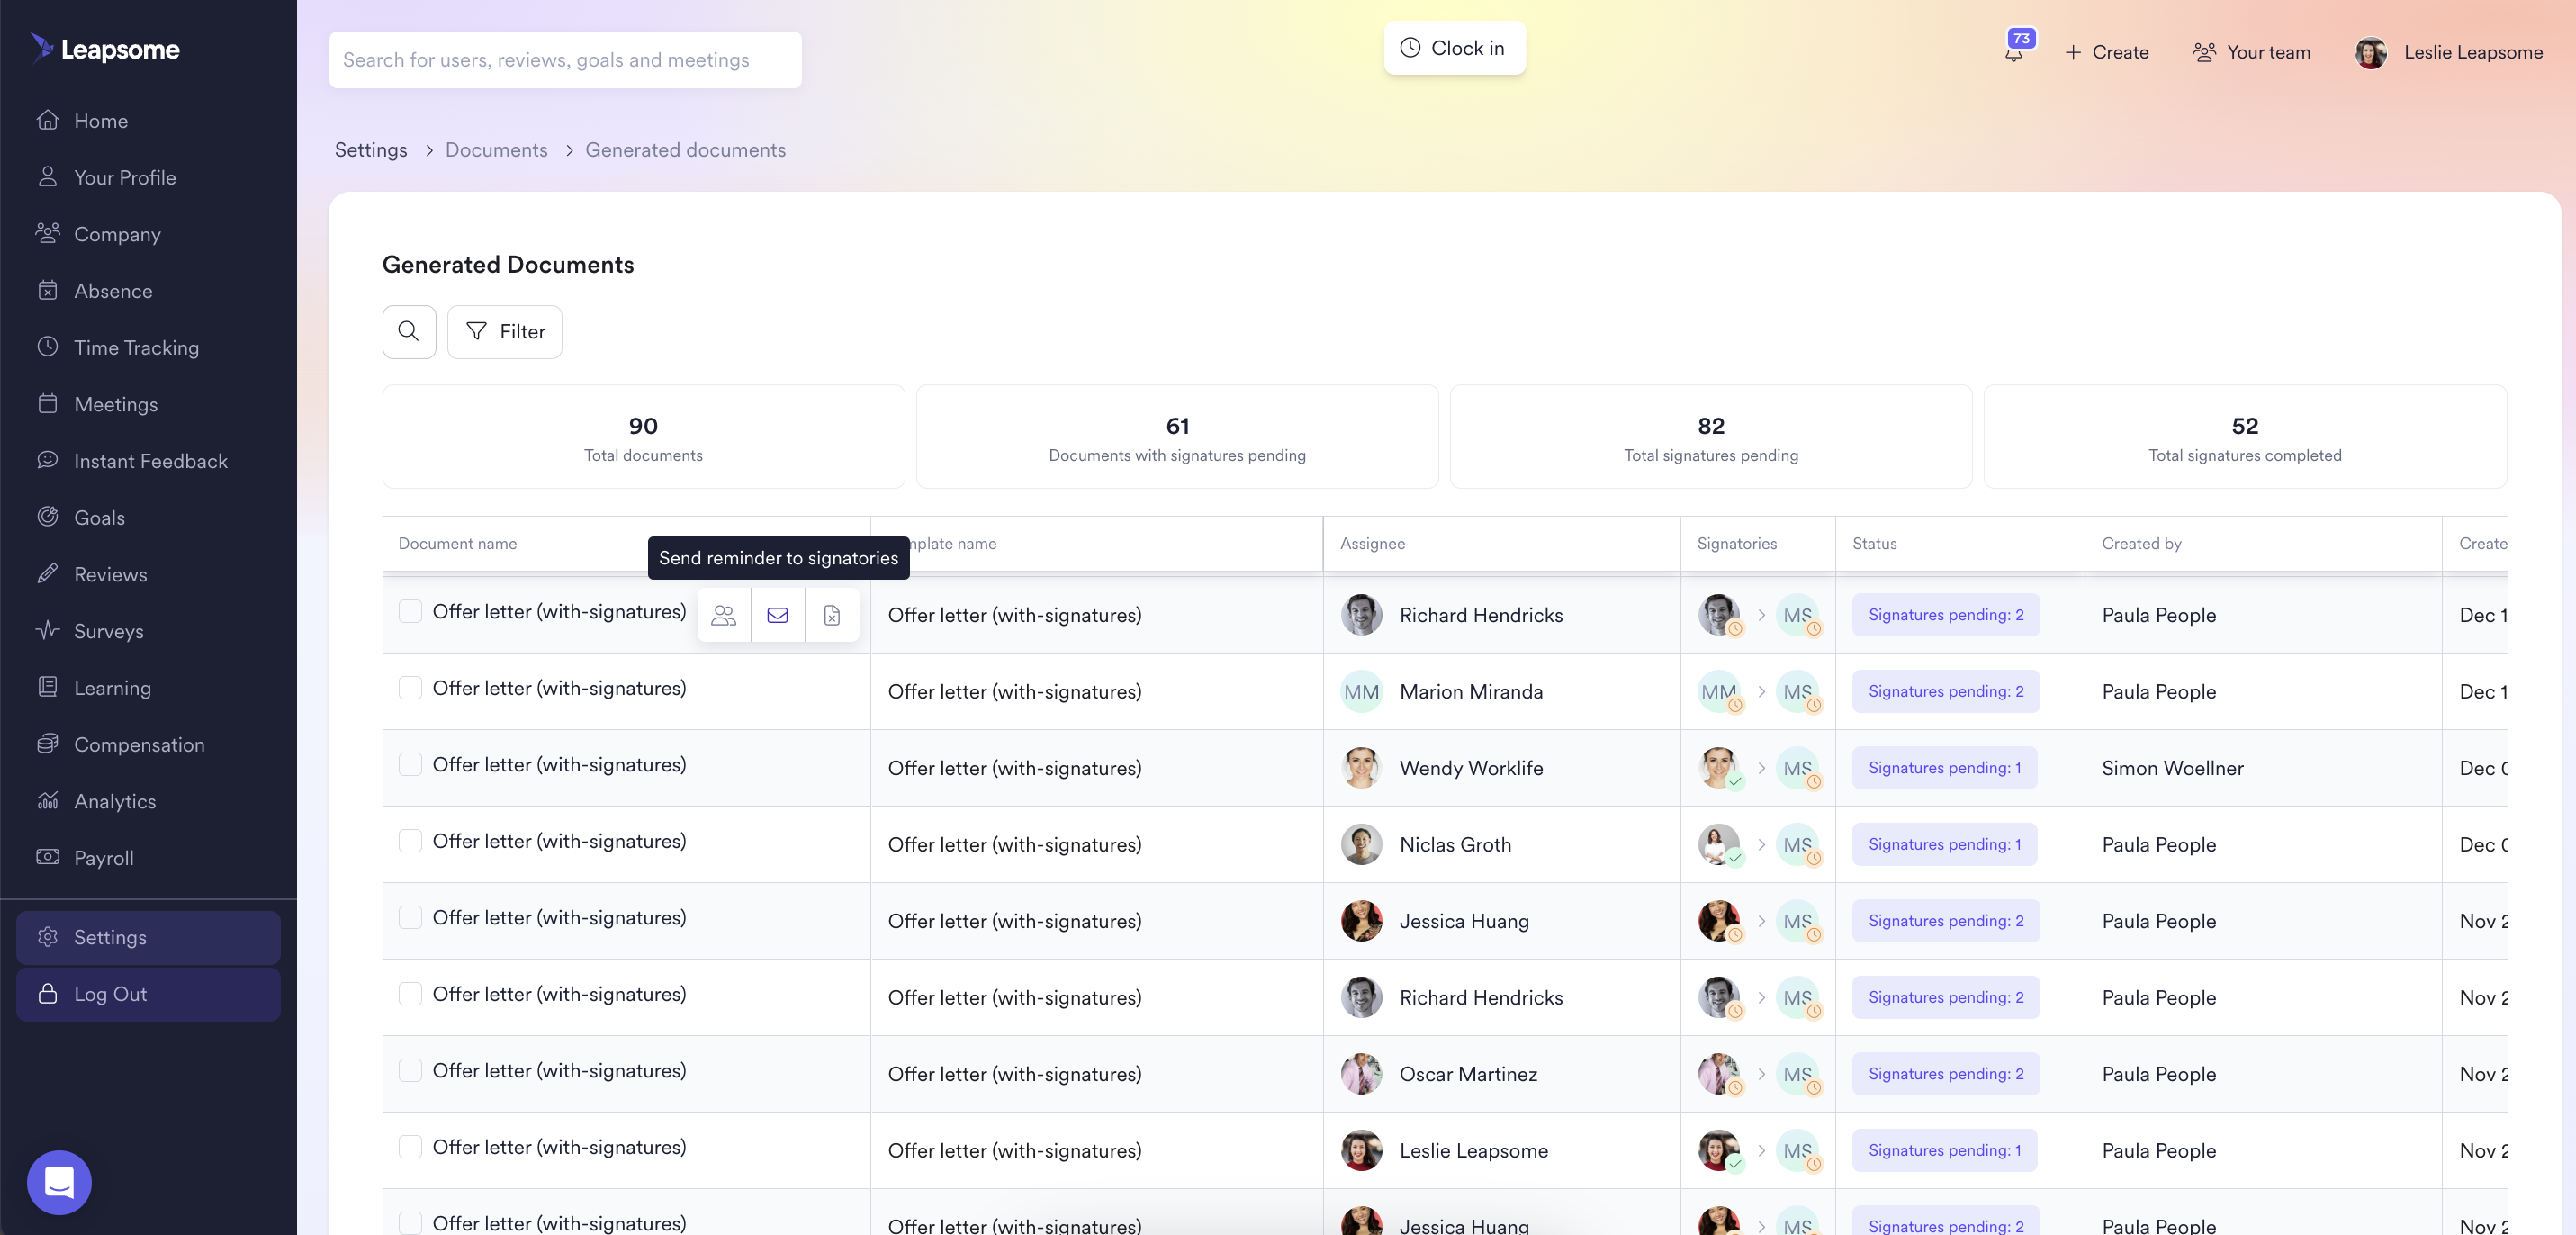
Task: Click the signatories people icon in first row
Action: (x=723, y=615)
